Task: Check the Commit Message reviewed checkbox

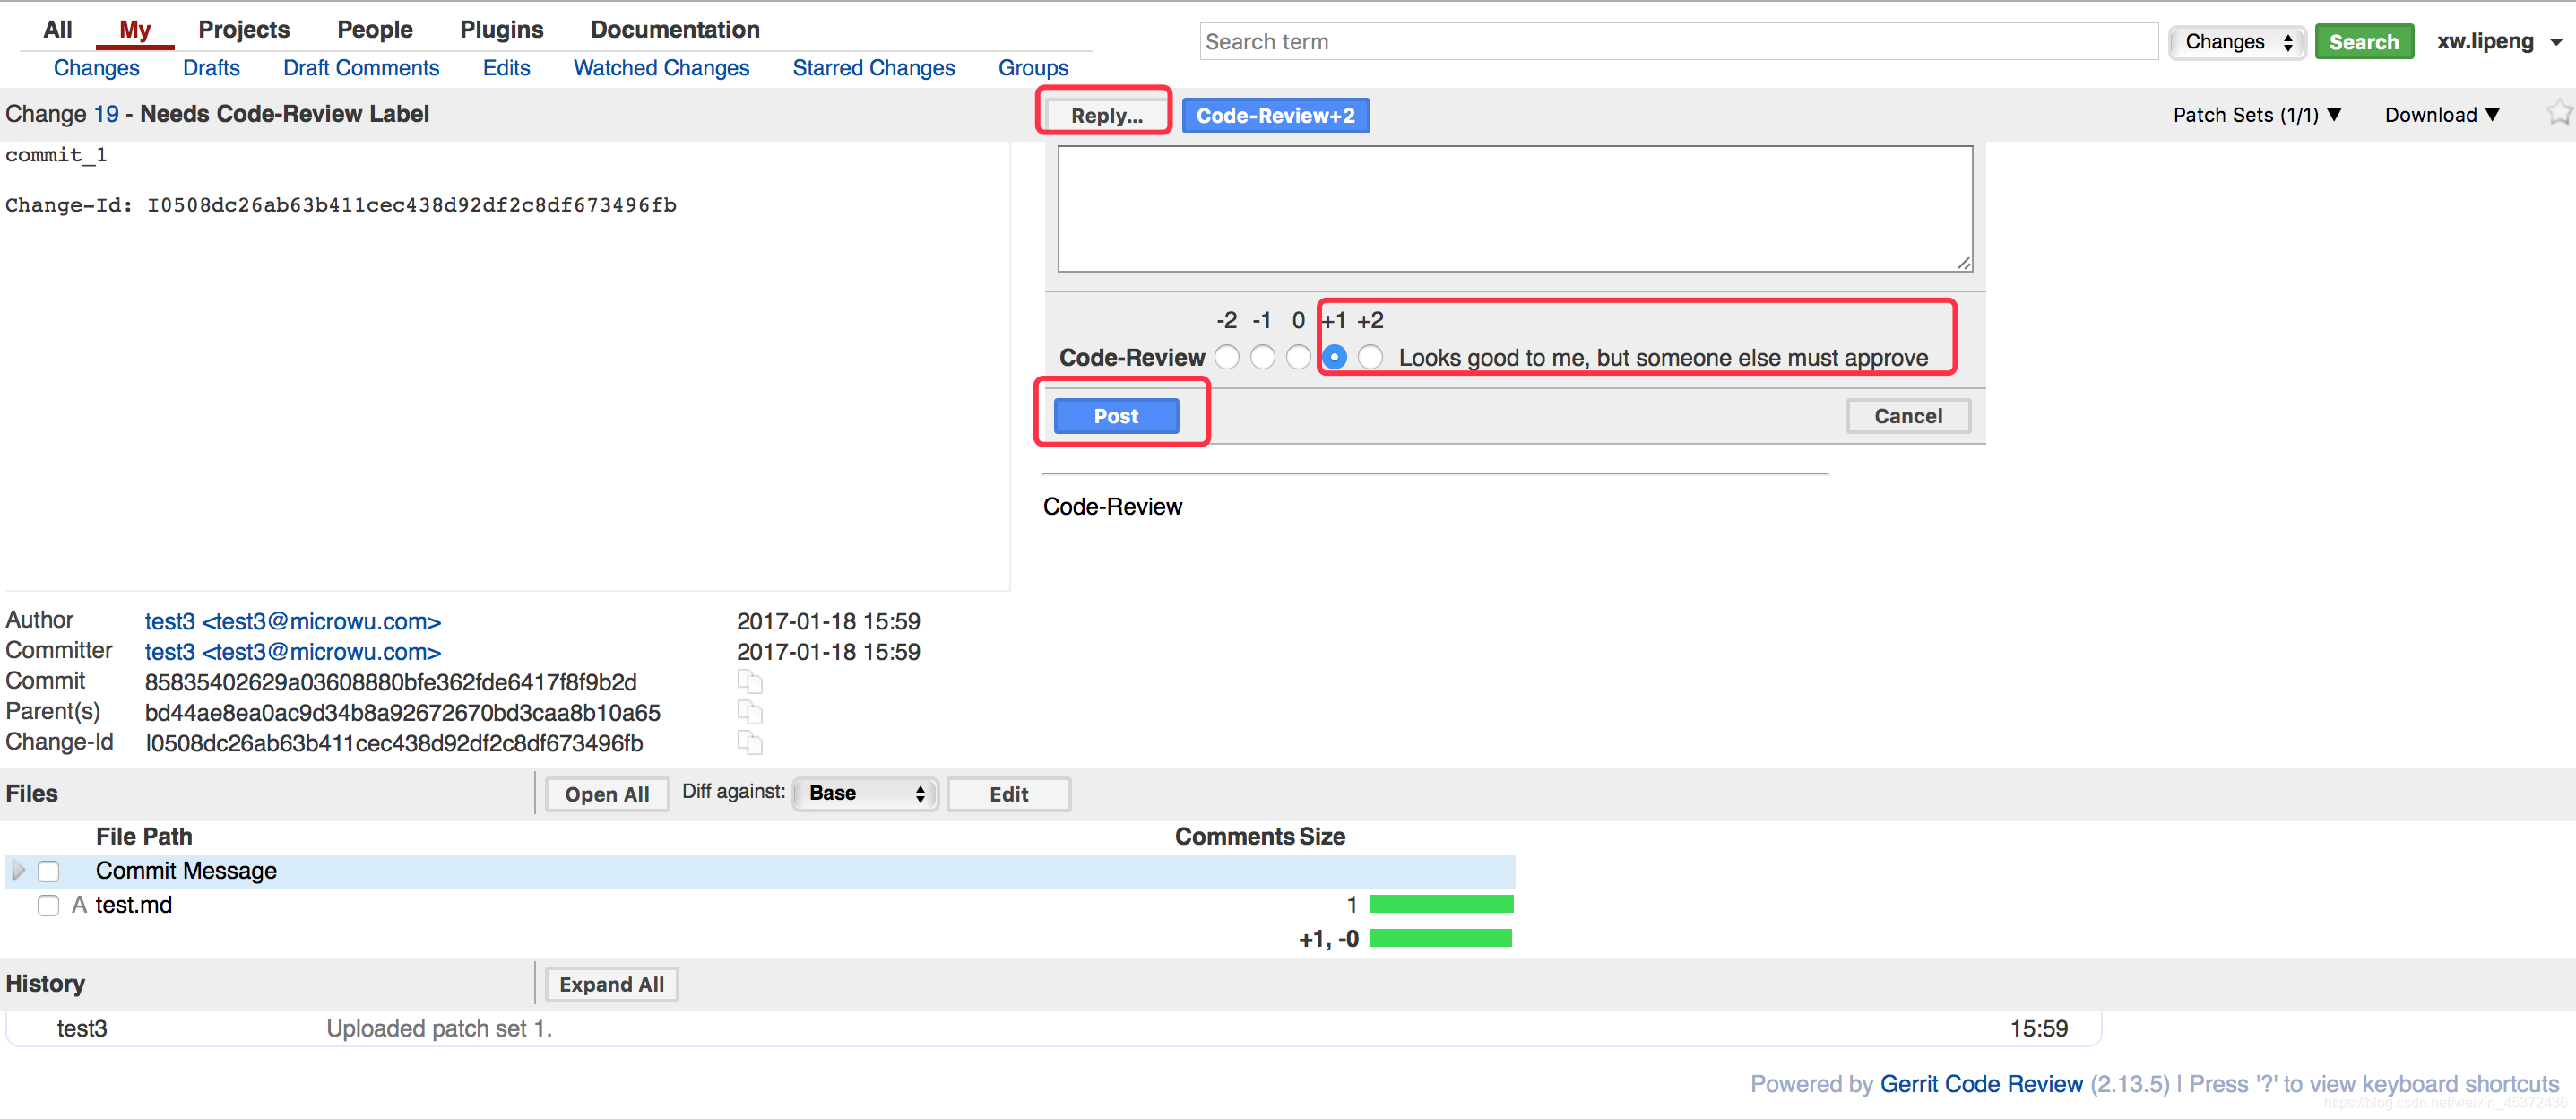Action: click(x=48, y=872)
